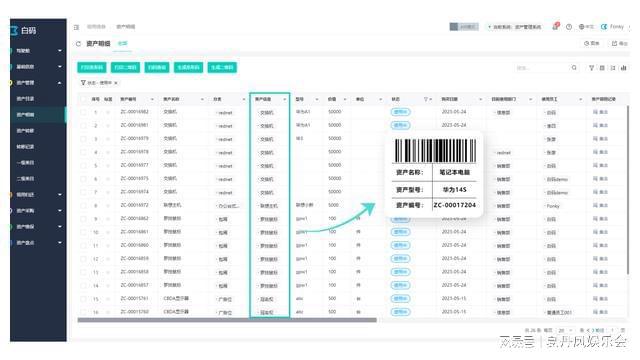Click the status pill in row 1
640x360 pixels.
coord(400,112)
